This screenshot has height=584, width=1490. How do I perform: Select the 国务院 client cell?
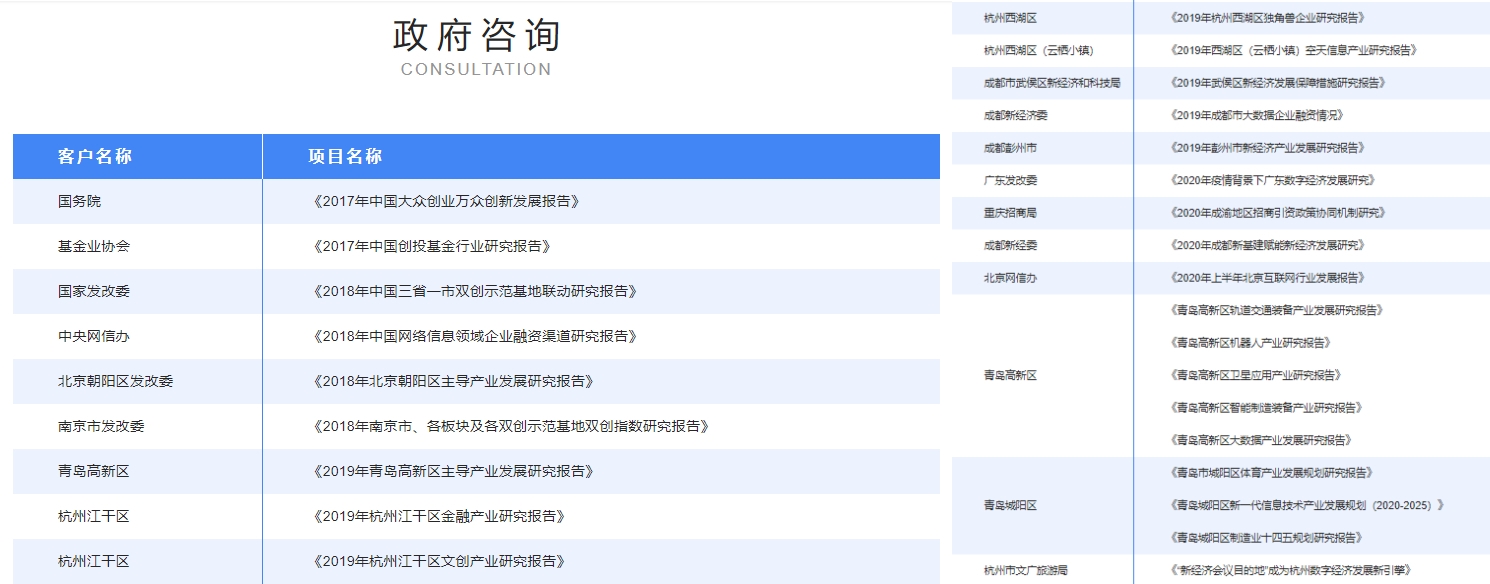[x=80, y=201]
